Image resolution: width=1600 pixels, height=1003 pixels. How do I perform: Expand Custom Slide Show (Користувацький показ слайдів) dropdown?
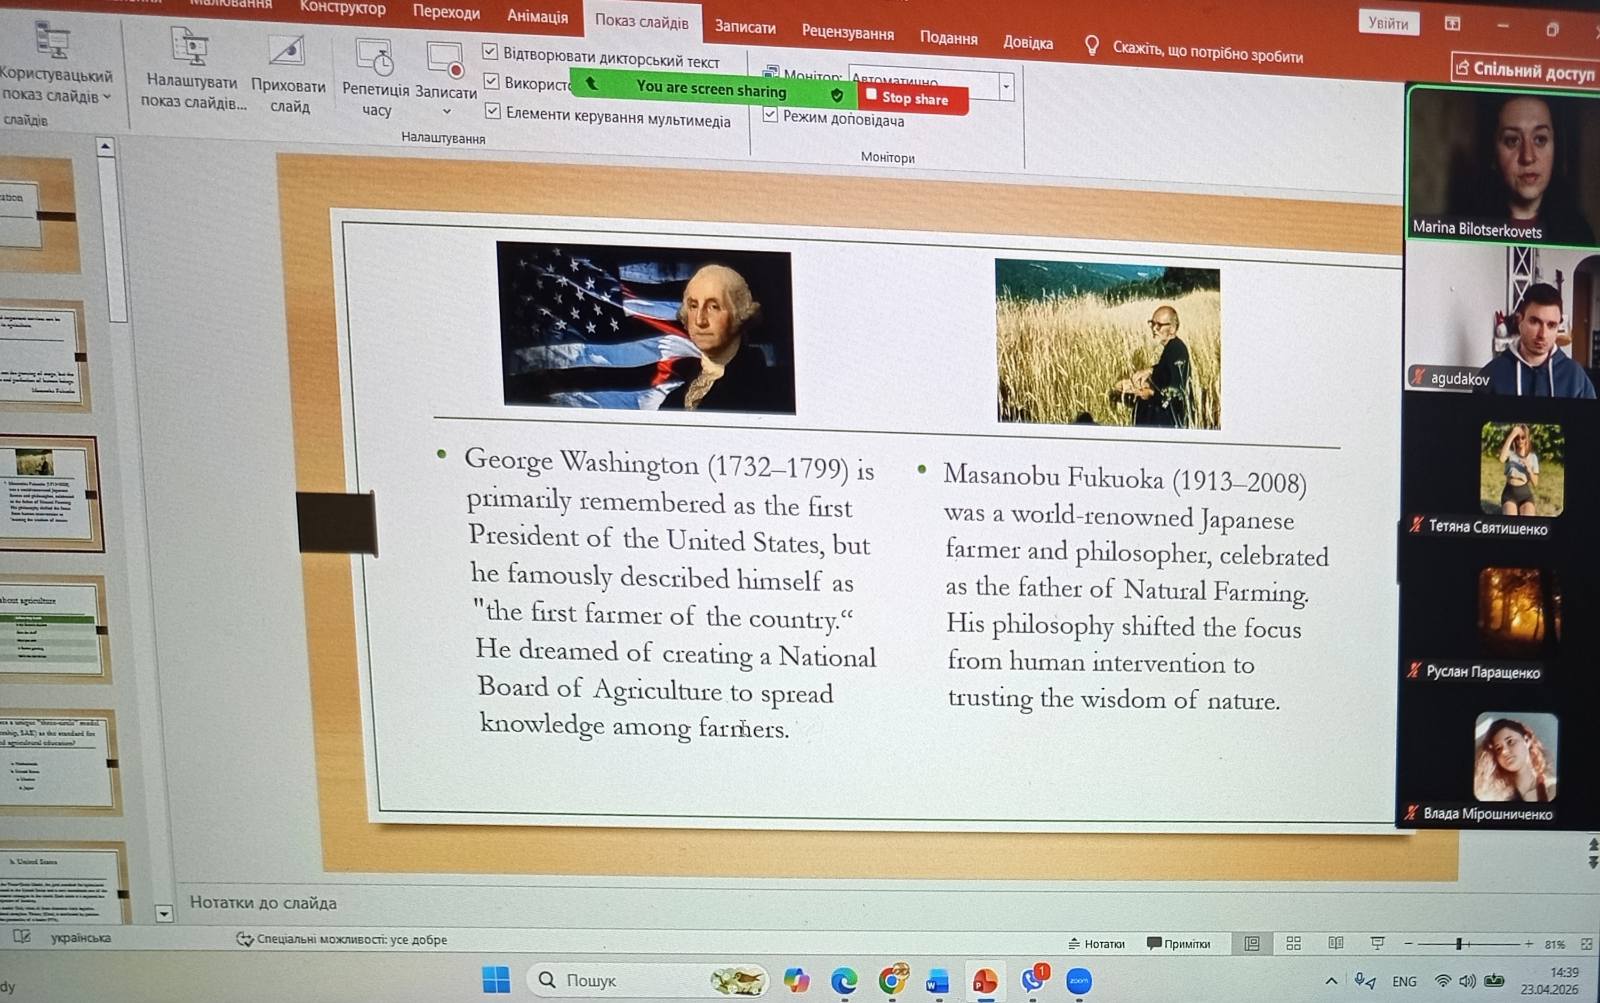click(x=106, y=97)
